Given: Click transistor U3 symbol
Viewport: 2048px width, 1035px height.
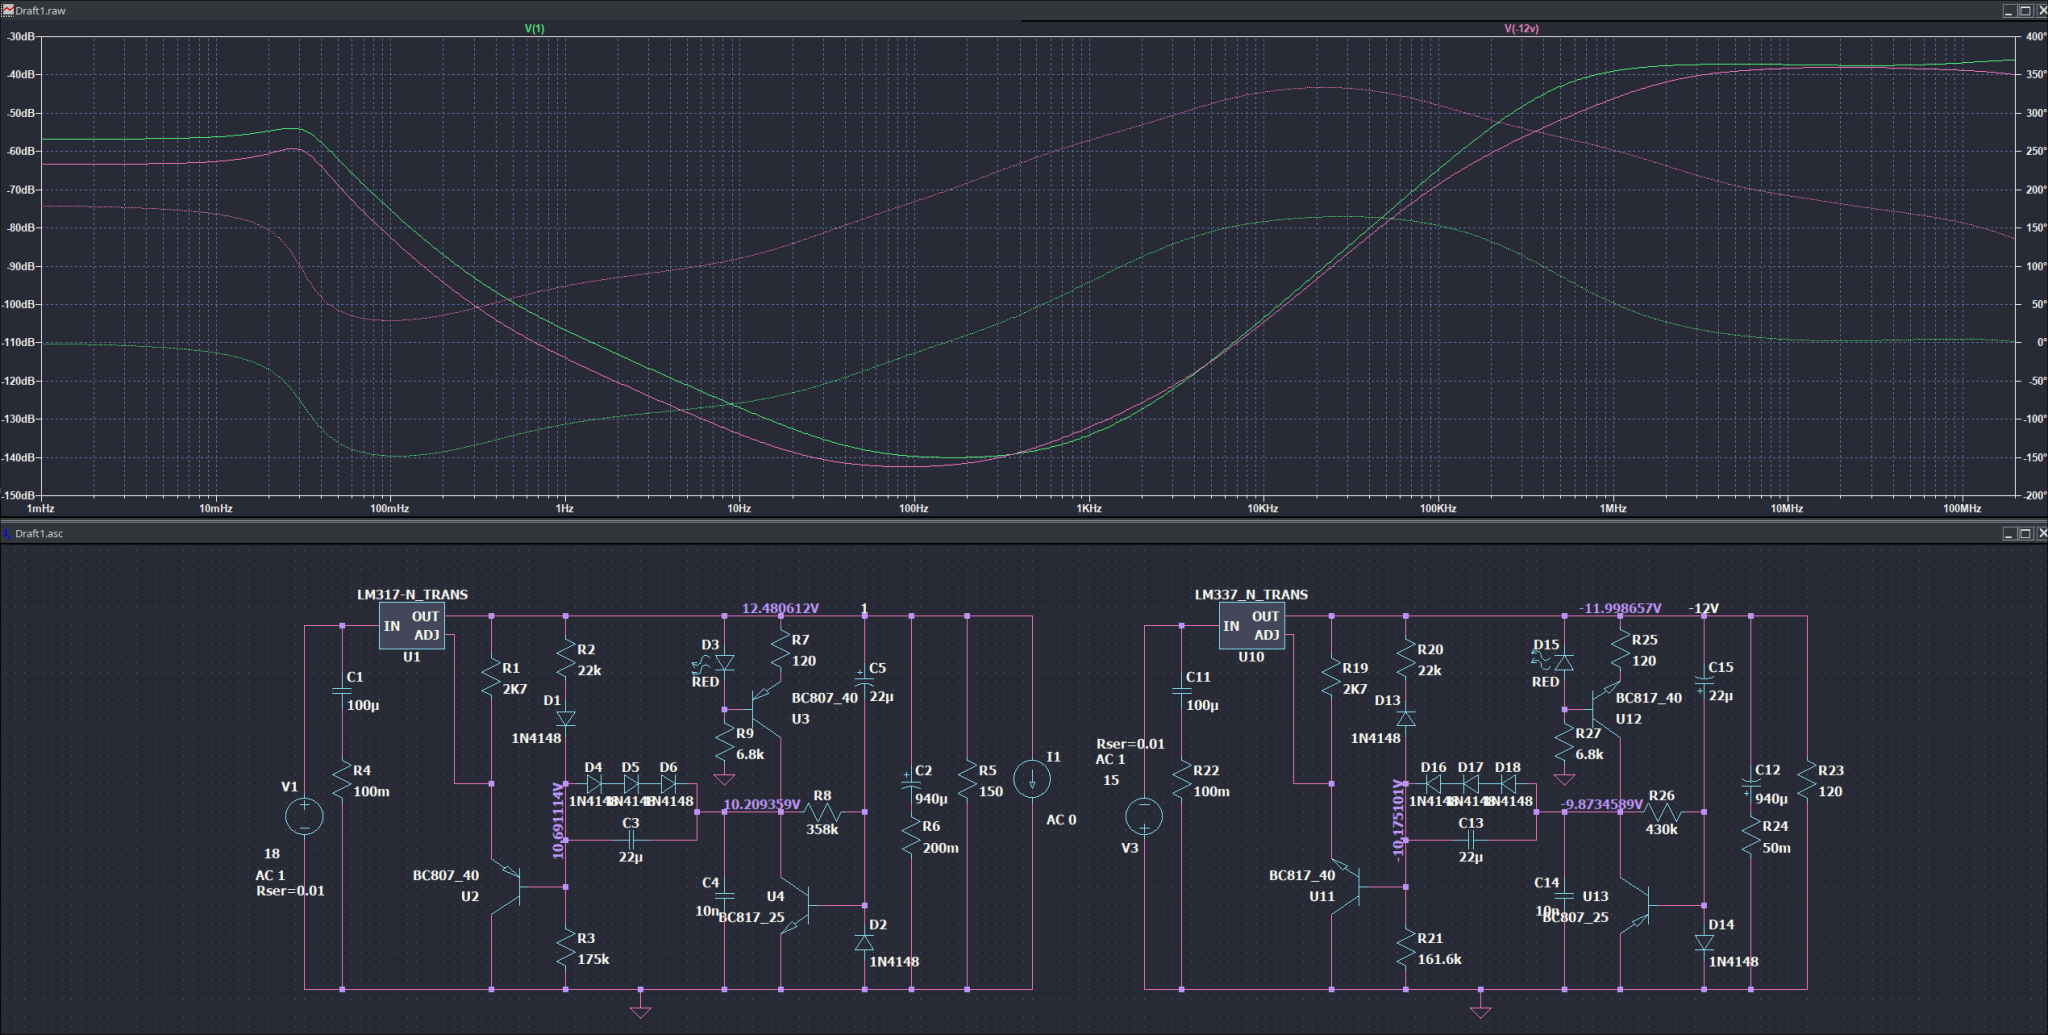Looking at the screenshot, I should [x=766, y=709].
